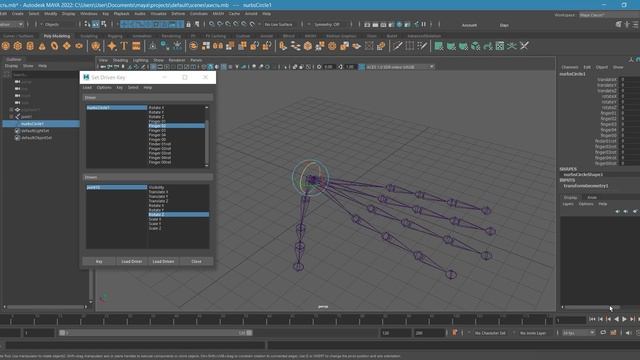The width and height of the screenshot is (640, 360).
Task: Click the polygon cube shelf icon
Action: pyautogui.click(x=18, y=46)
